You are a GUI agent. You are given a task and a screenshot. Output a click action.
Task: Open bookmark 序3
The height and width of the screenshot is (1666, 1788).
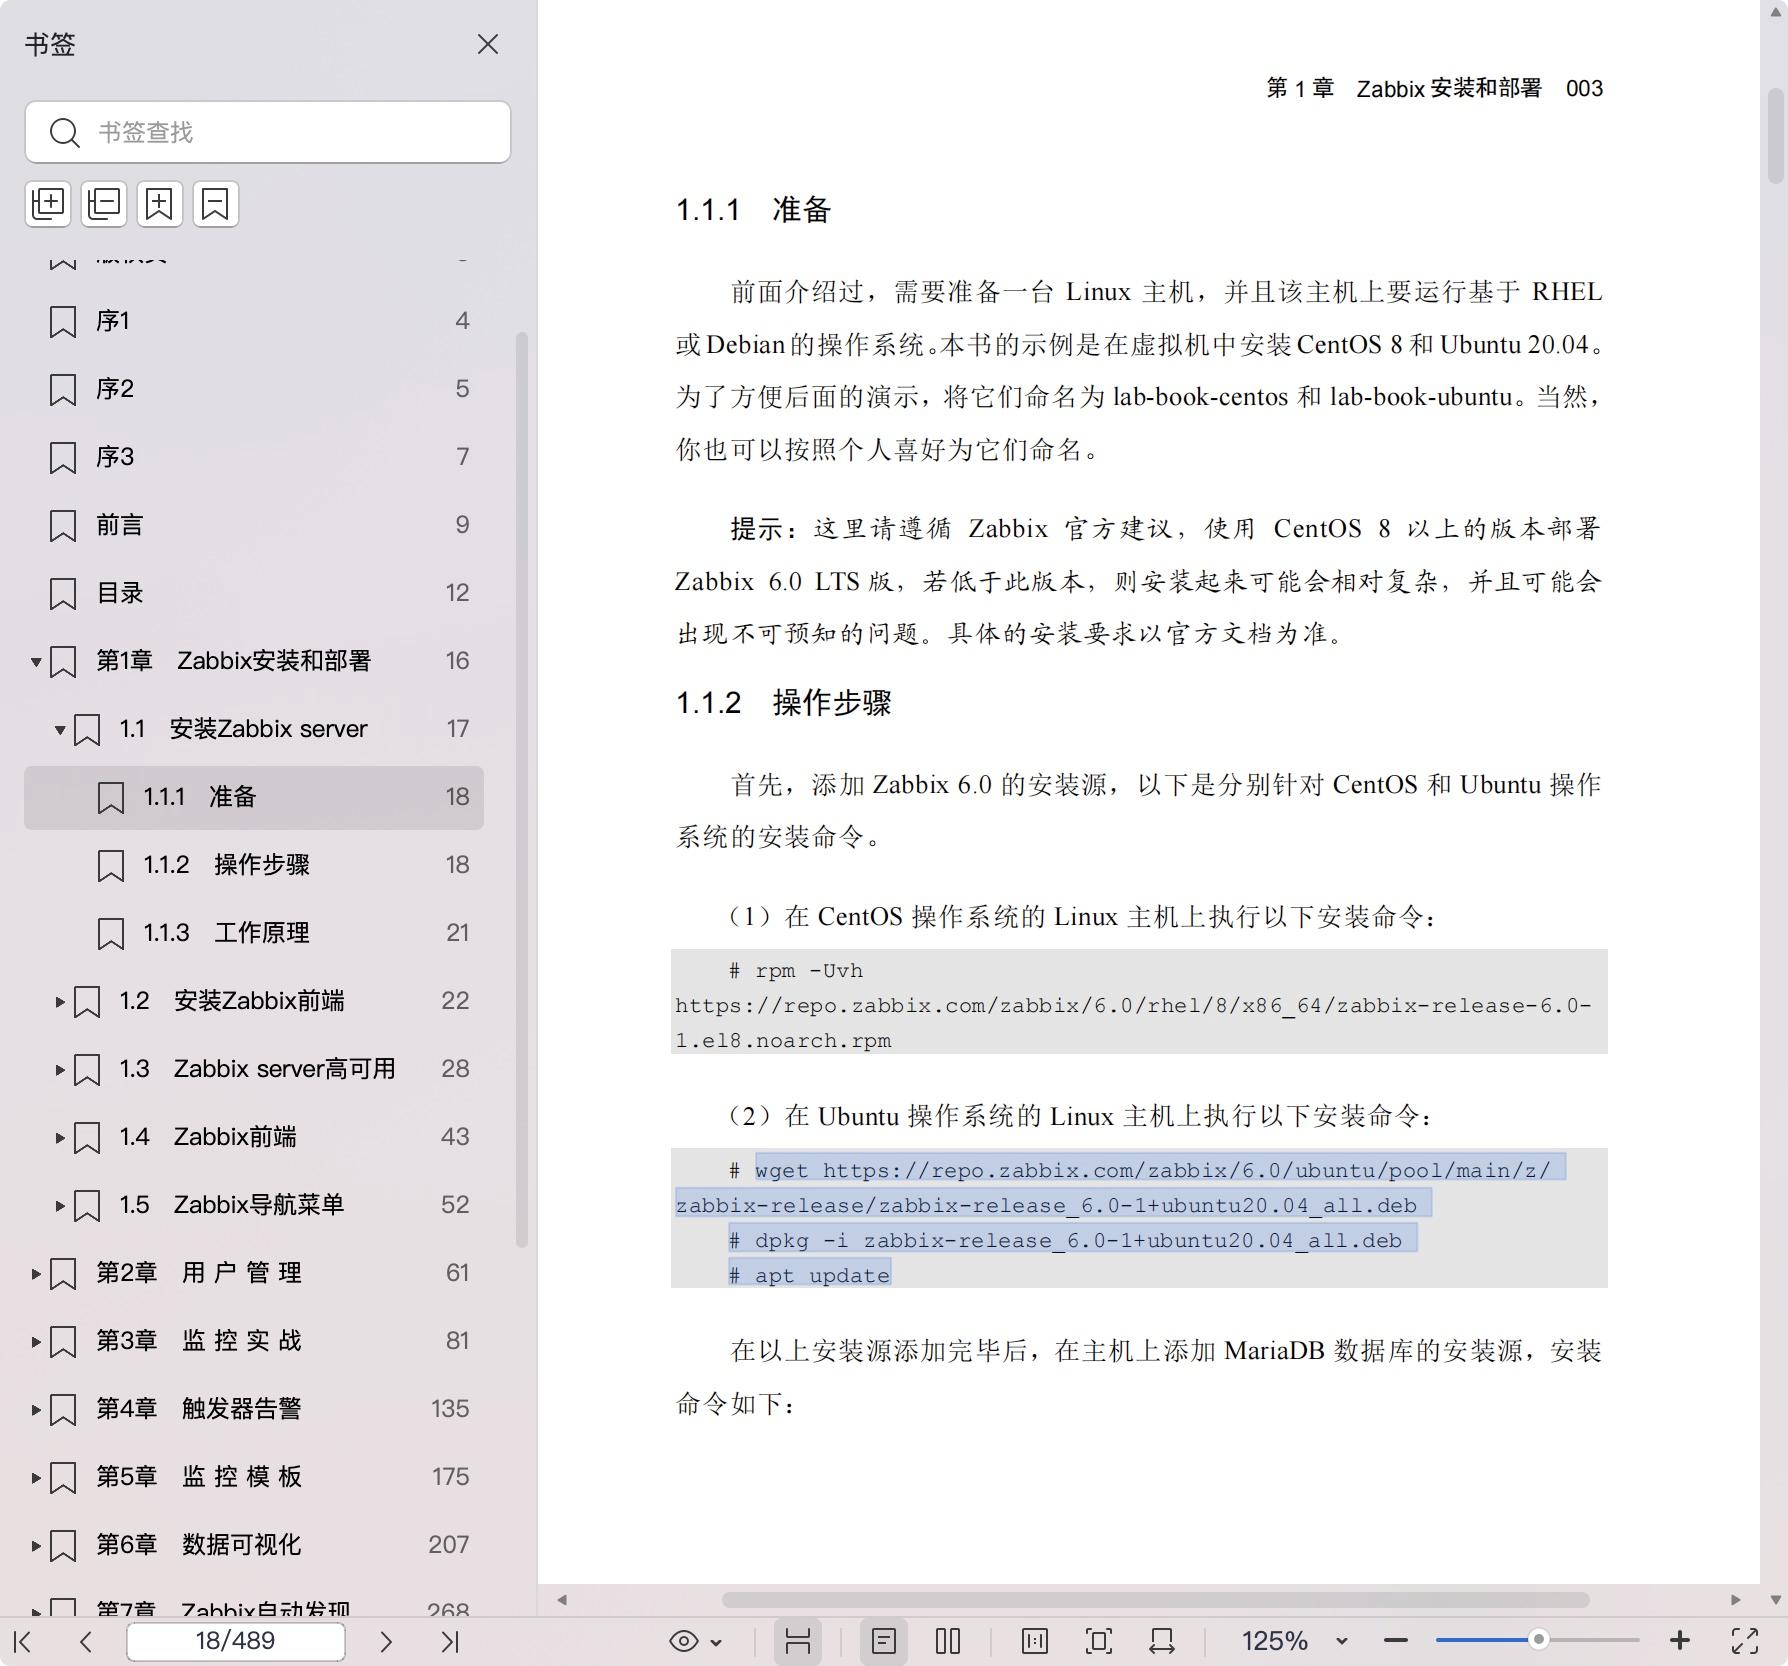point(254,457)
